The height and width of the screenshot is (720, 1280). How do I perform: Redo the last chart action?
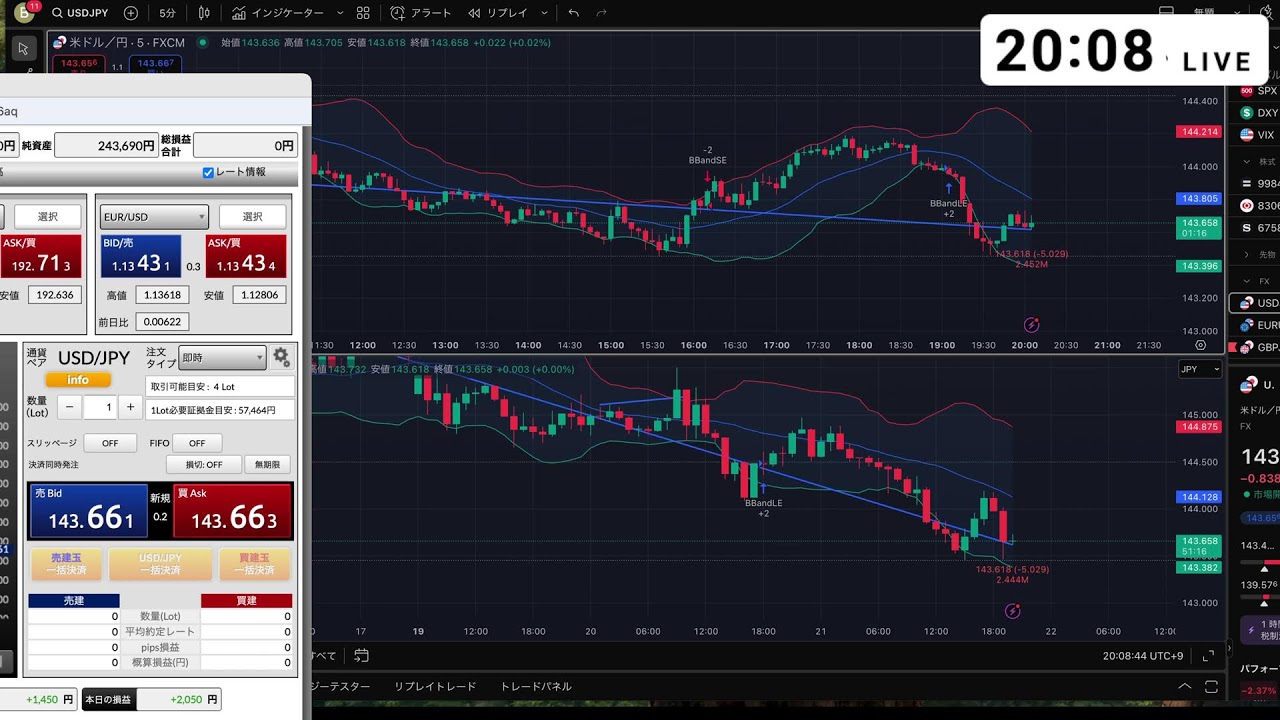coord(601,13)
